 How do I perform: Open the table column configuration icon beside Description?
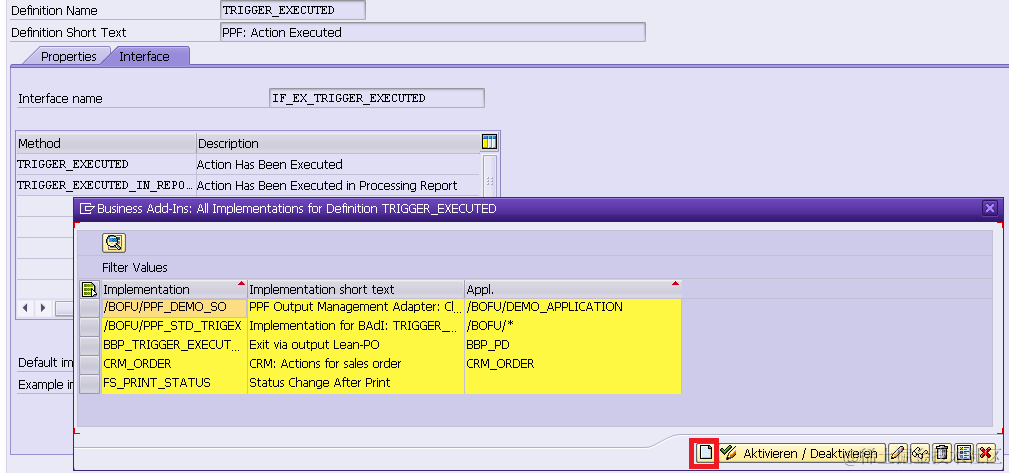(489, 142)
